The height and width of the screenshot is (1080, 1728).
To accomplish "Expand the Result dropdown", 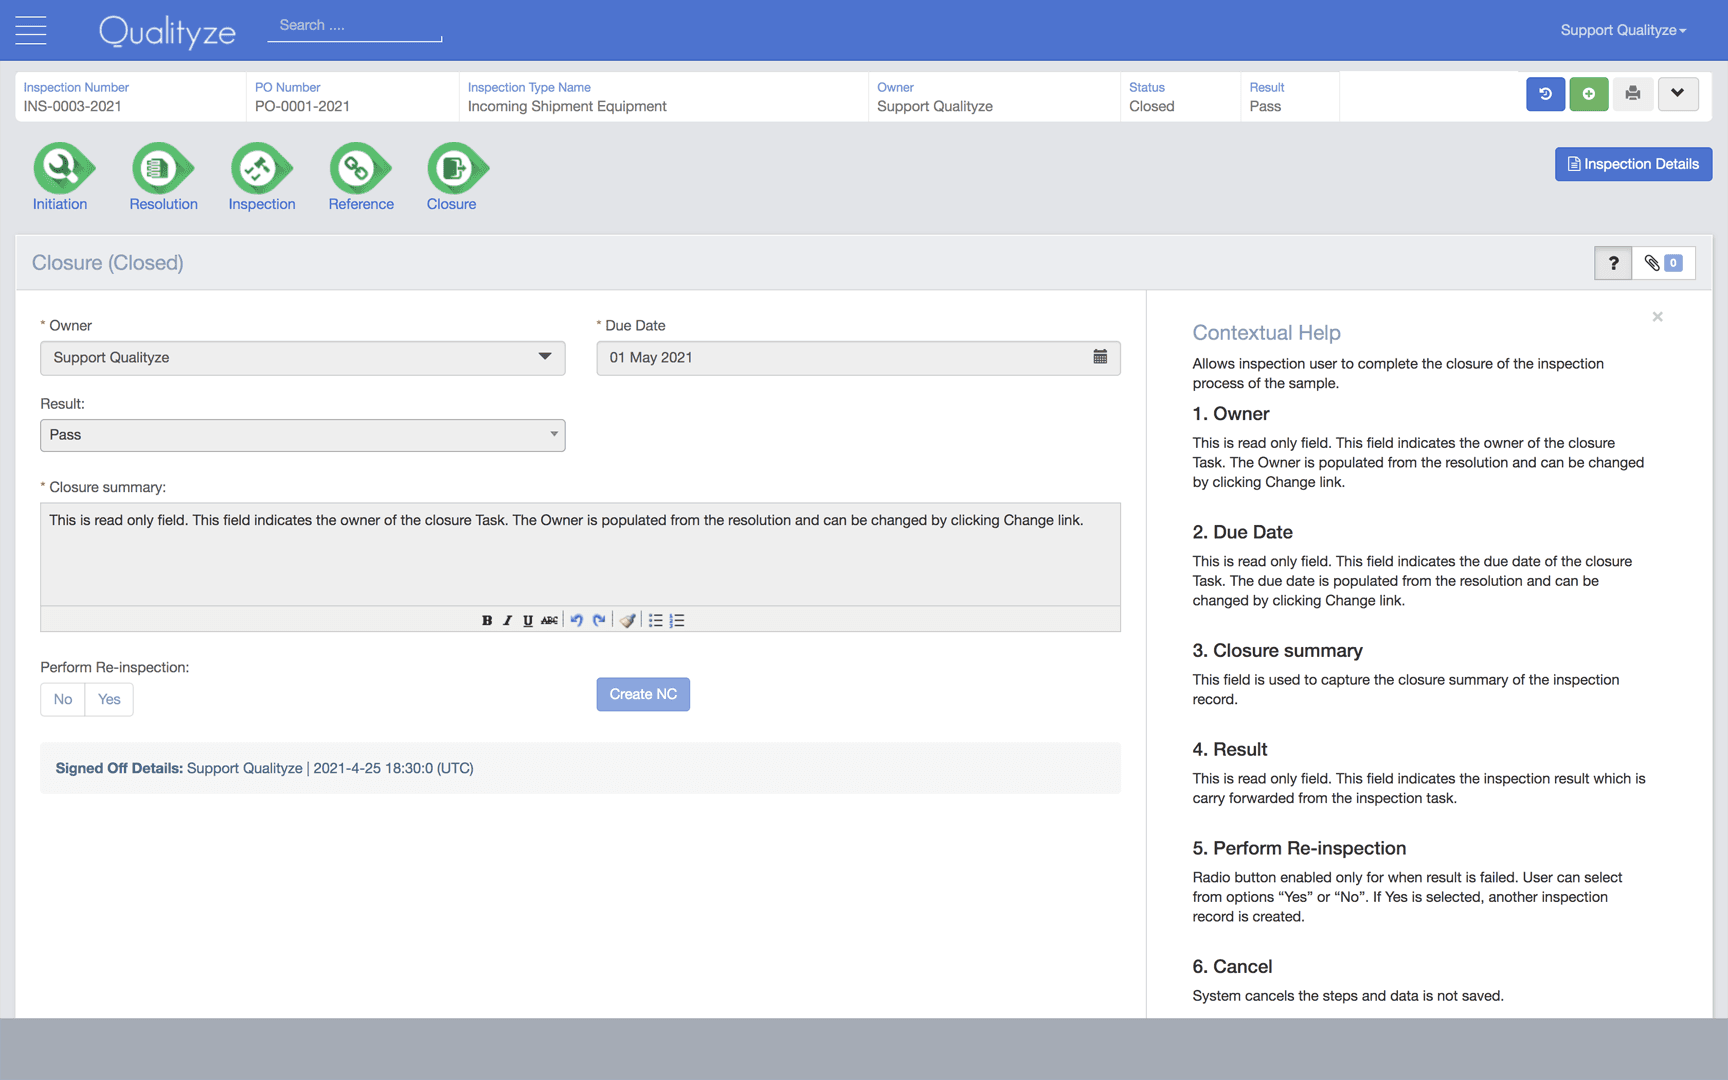I will (x=553, y=434).
